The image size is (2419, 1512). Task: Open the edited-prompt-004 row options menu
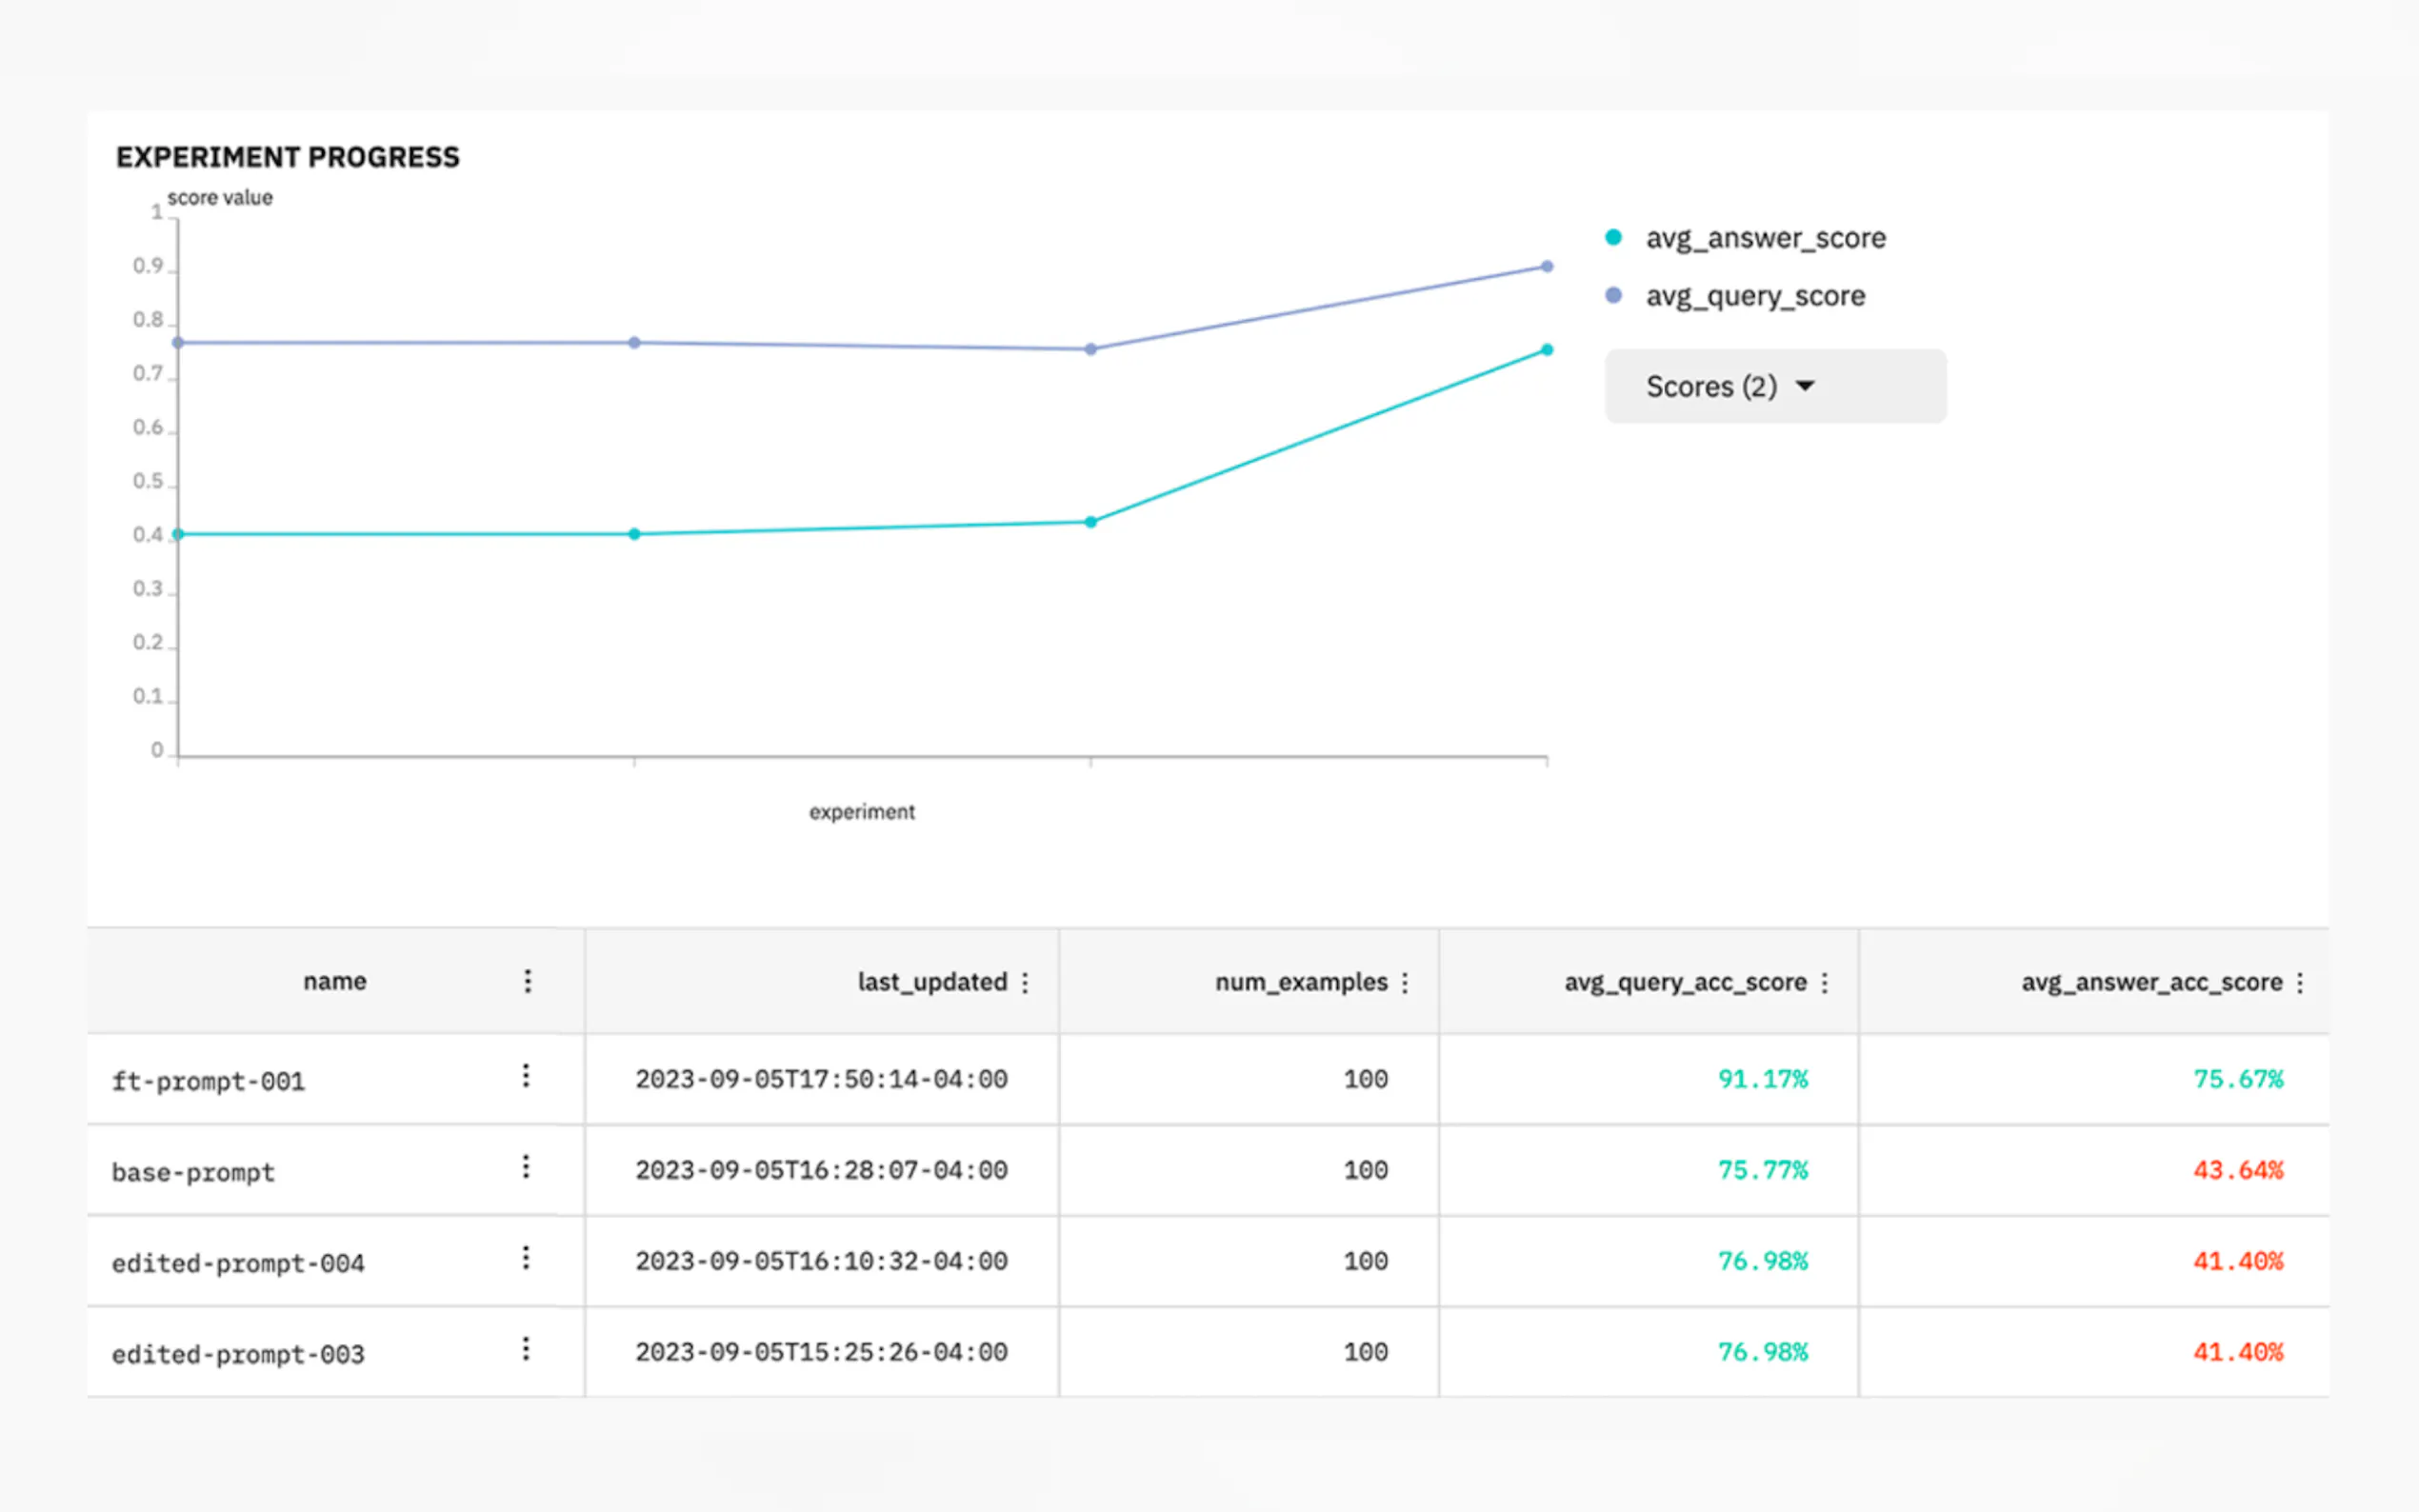pos(526,1258)
